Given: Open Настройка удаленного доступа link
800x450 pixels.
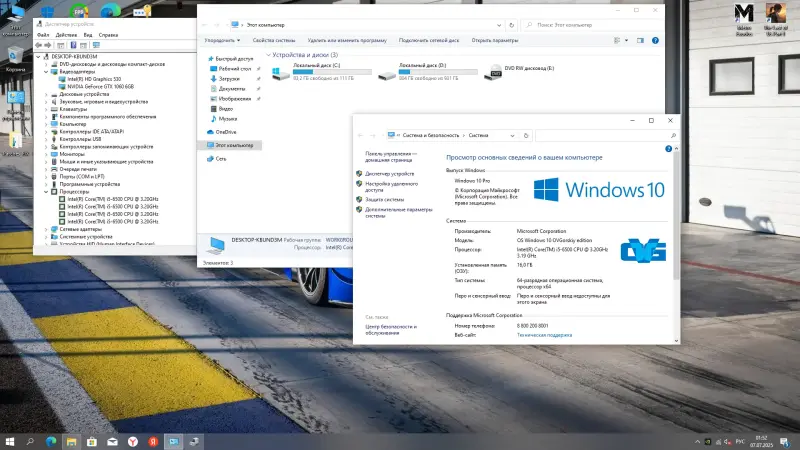Looking at the screenshot, I should pos(391,187).
